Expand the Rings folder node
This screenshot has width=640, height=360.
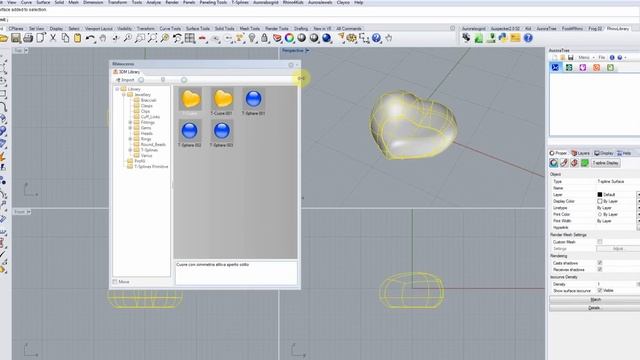130,139
